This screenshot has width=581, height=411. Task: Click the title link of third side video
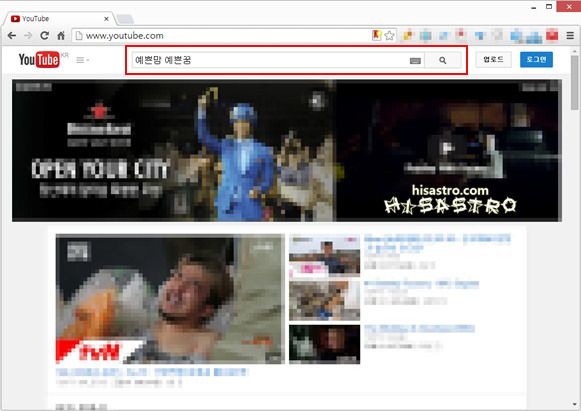[419, 328]
